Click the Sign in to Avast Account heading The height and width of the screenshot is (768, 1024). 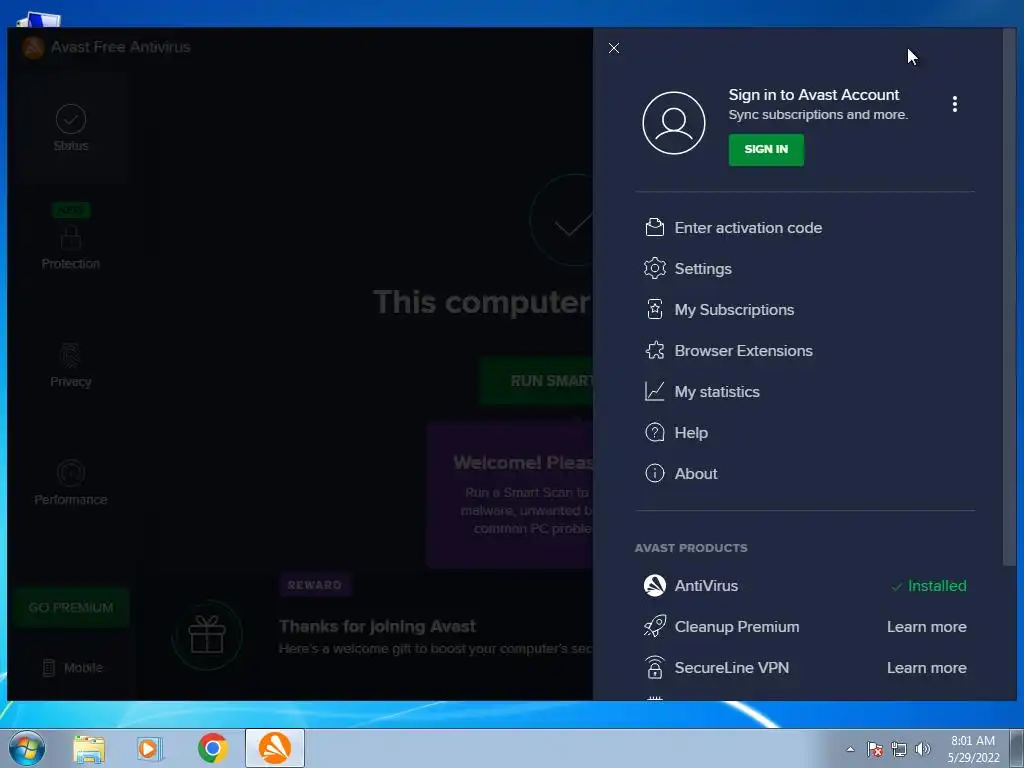pyautogui.click(x=814, y=95)
